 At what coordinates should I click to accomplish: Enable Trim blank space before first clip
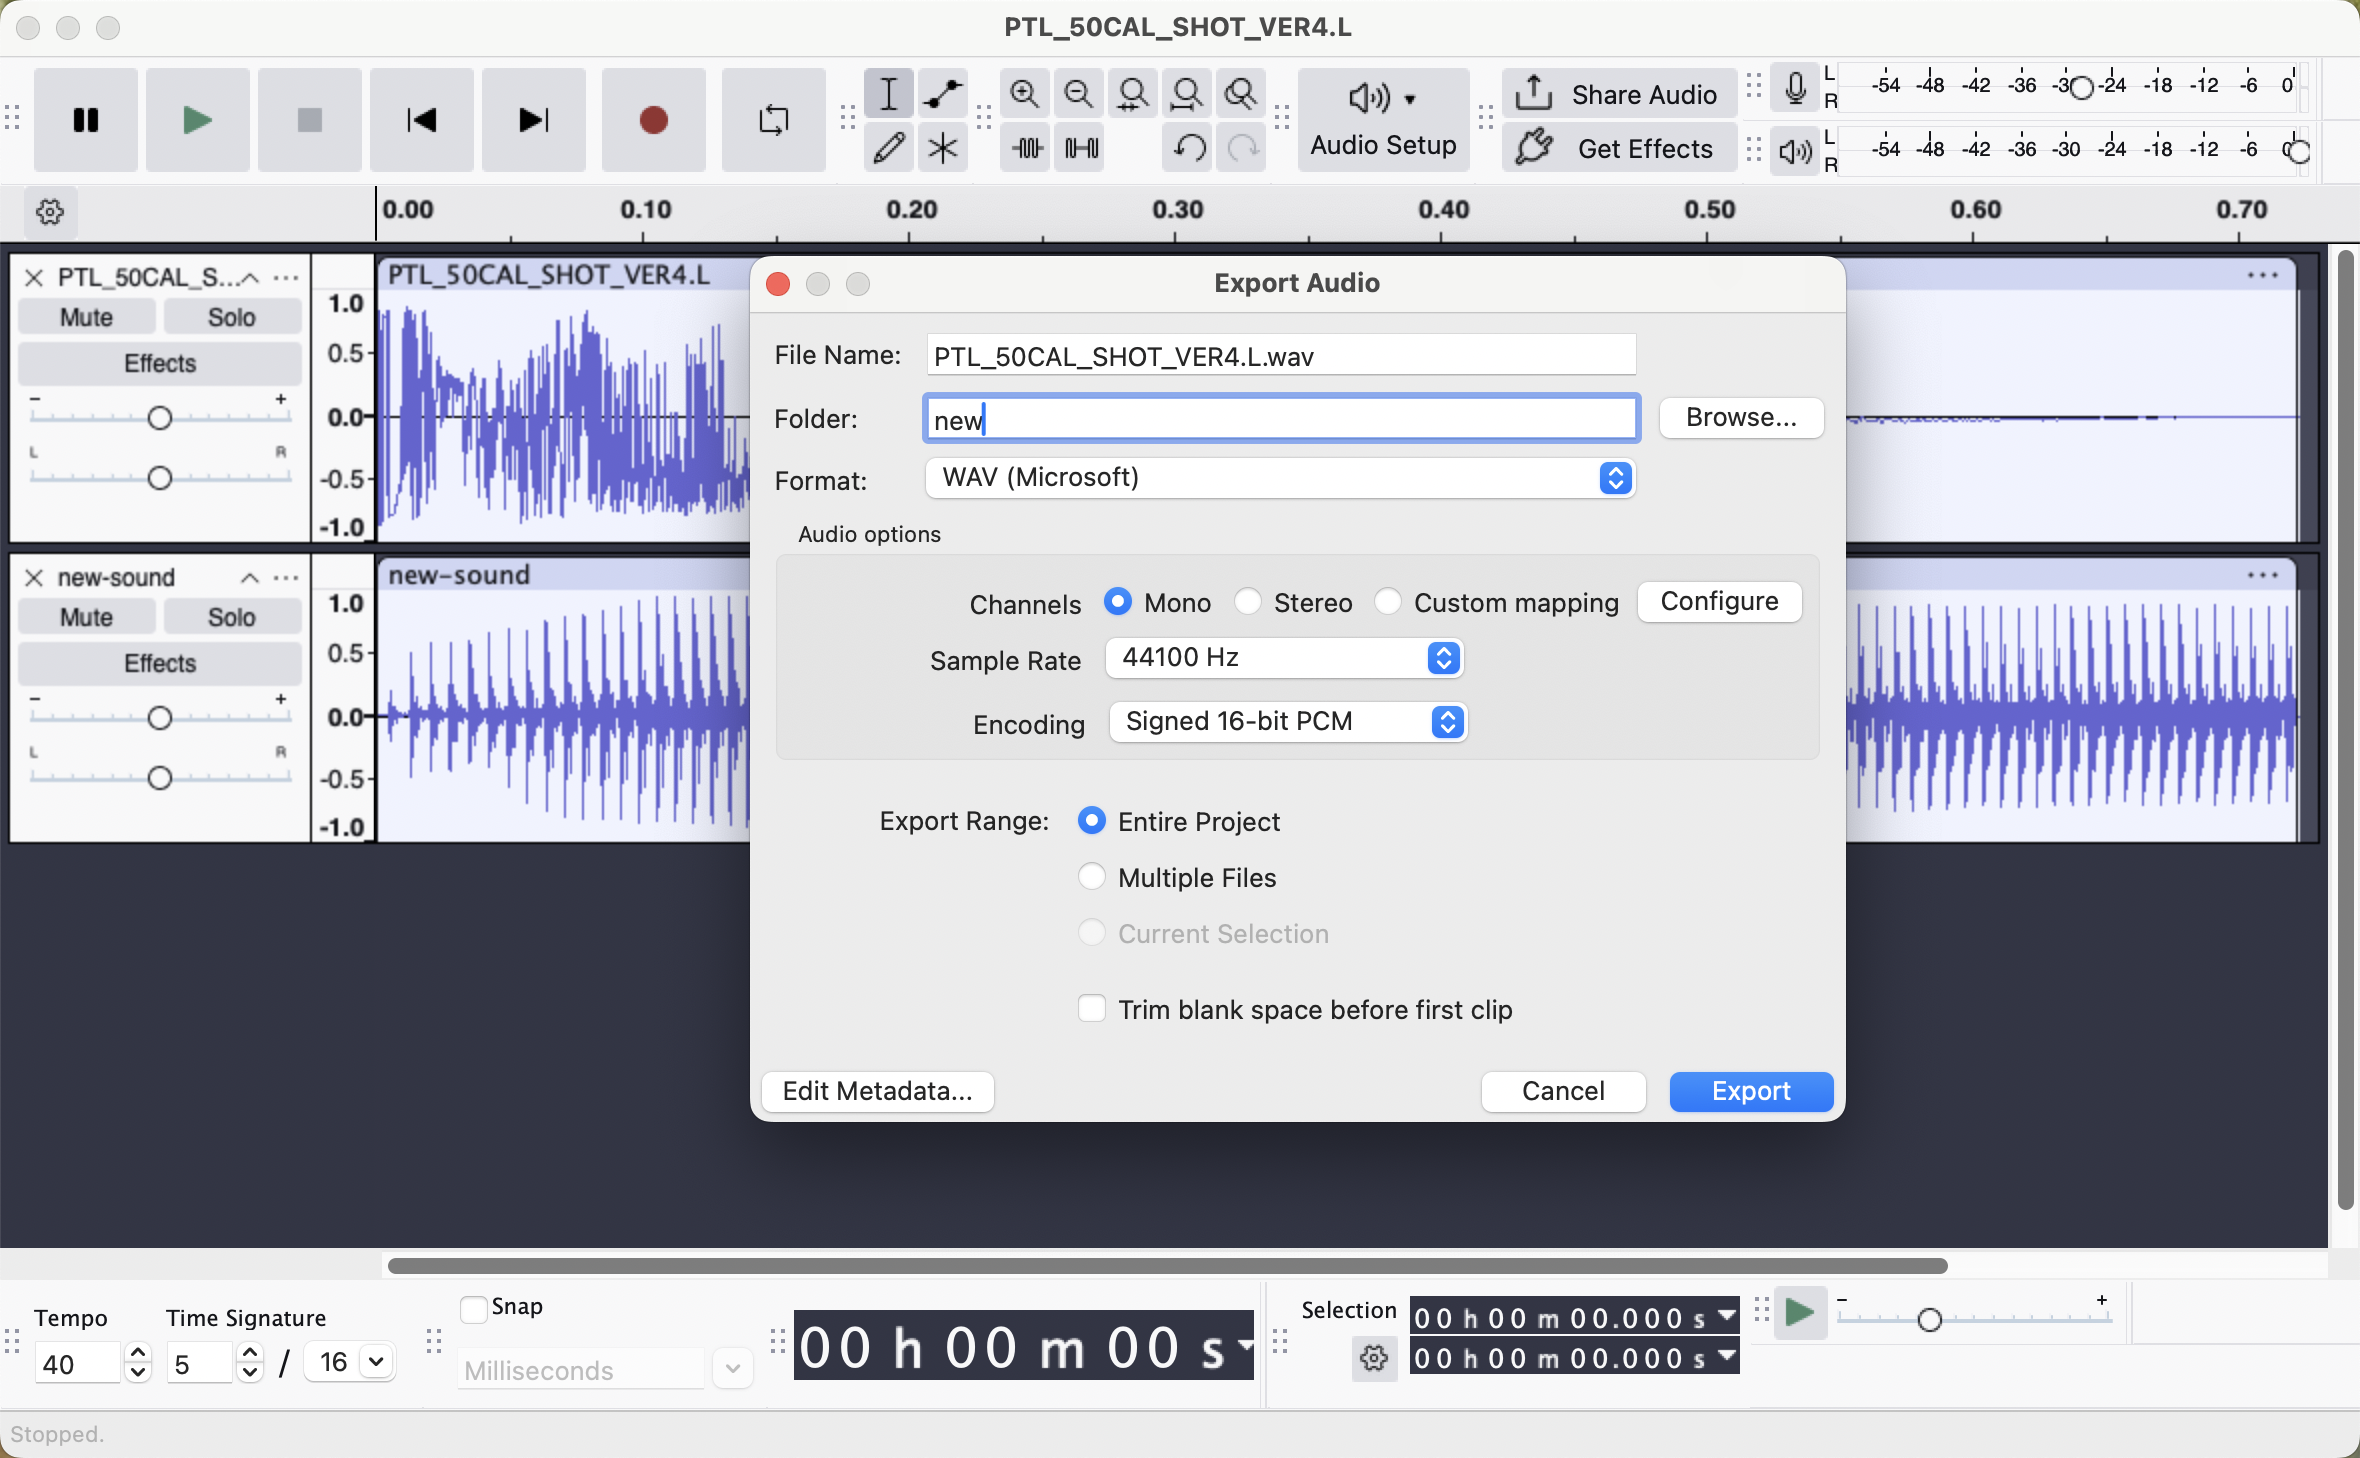(x=1092, y=1009)
